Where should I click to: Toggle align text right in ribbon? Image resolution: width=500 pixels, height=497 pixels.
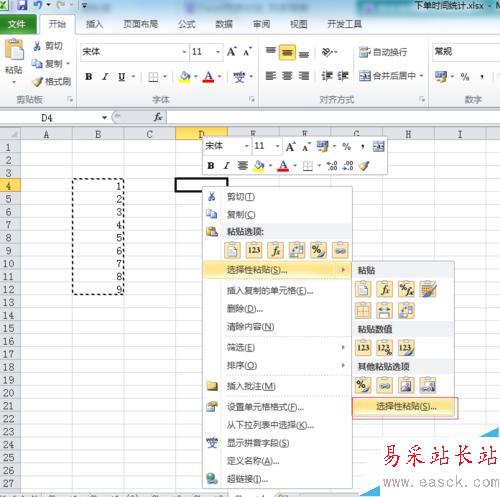click(304, 76)
